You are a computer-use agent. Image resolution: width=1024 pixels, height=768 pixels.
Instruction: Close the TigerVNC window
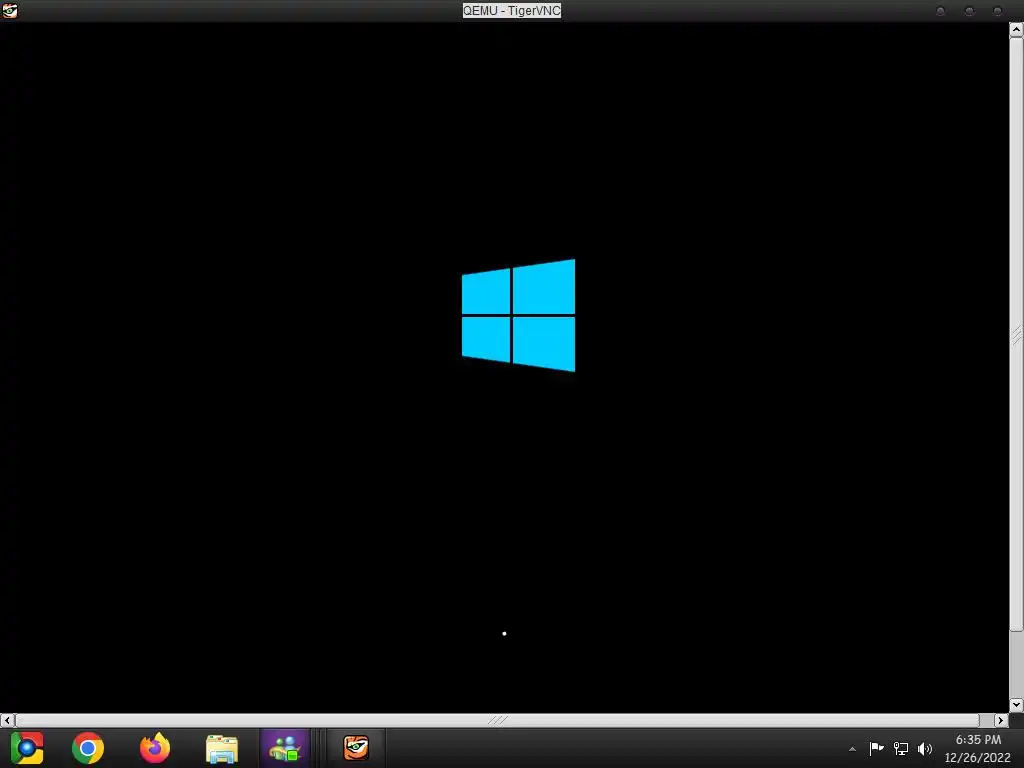[997, 10]
